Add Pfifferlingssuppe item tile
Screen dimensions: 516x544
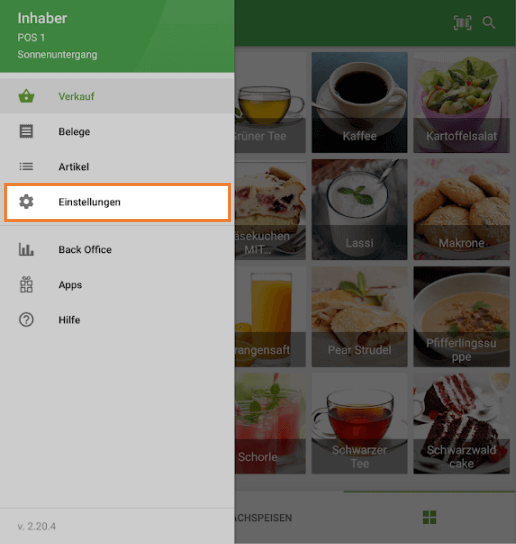(462, 316)
